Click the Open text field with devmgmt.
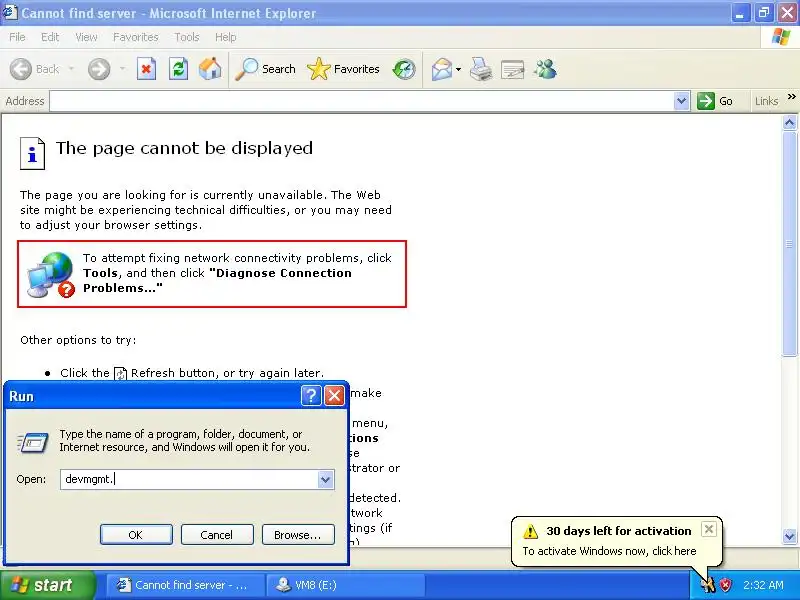This screenshot has width=800, height=600. (x=189, y=480)
